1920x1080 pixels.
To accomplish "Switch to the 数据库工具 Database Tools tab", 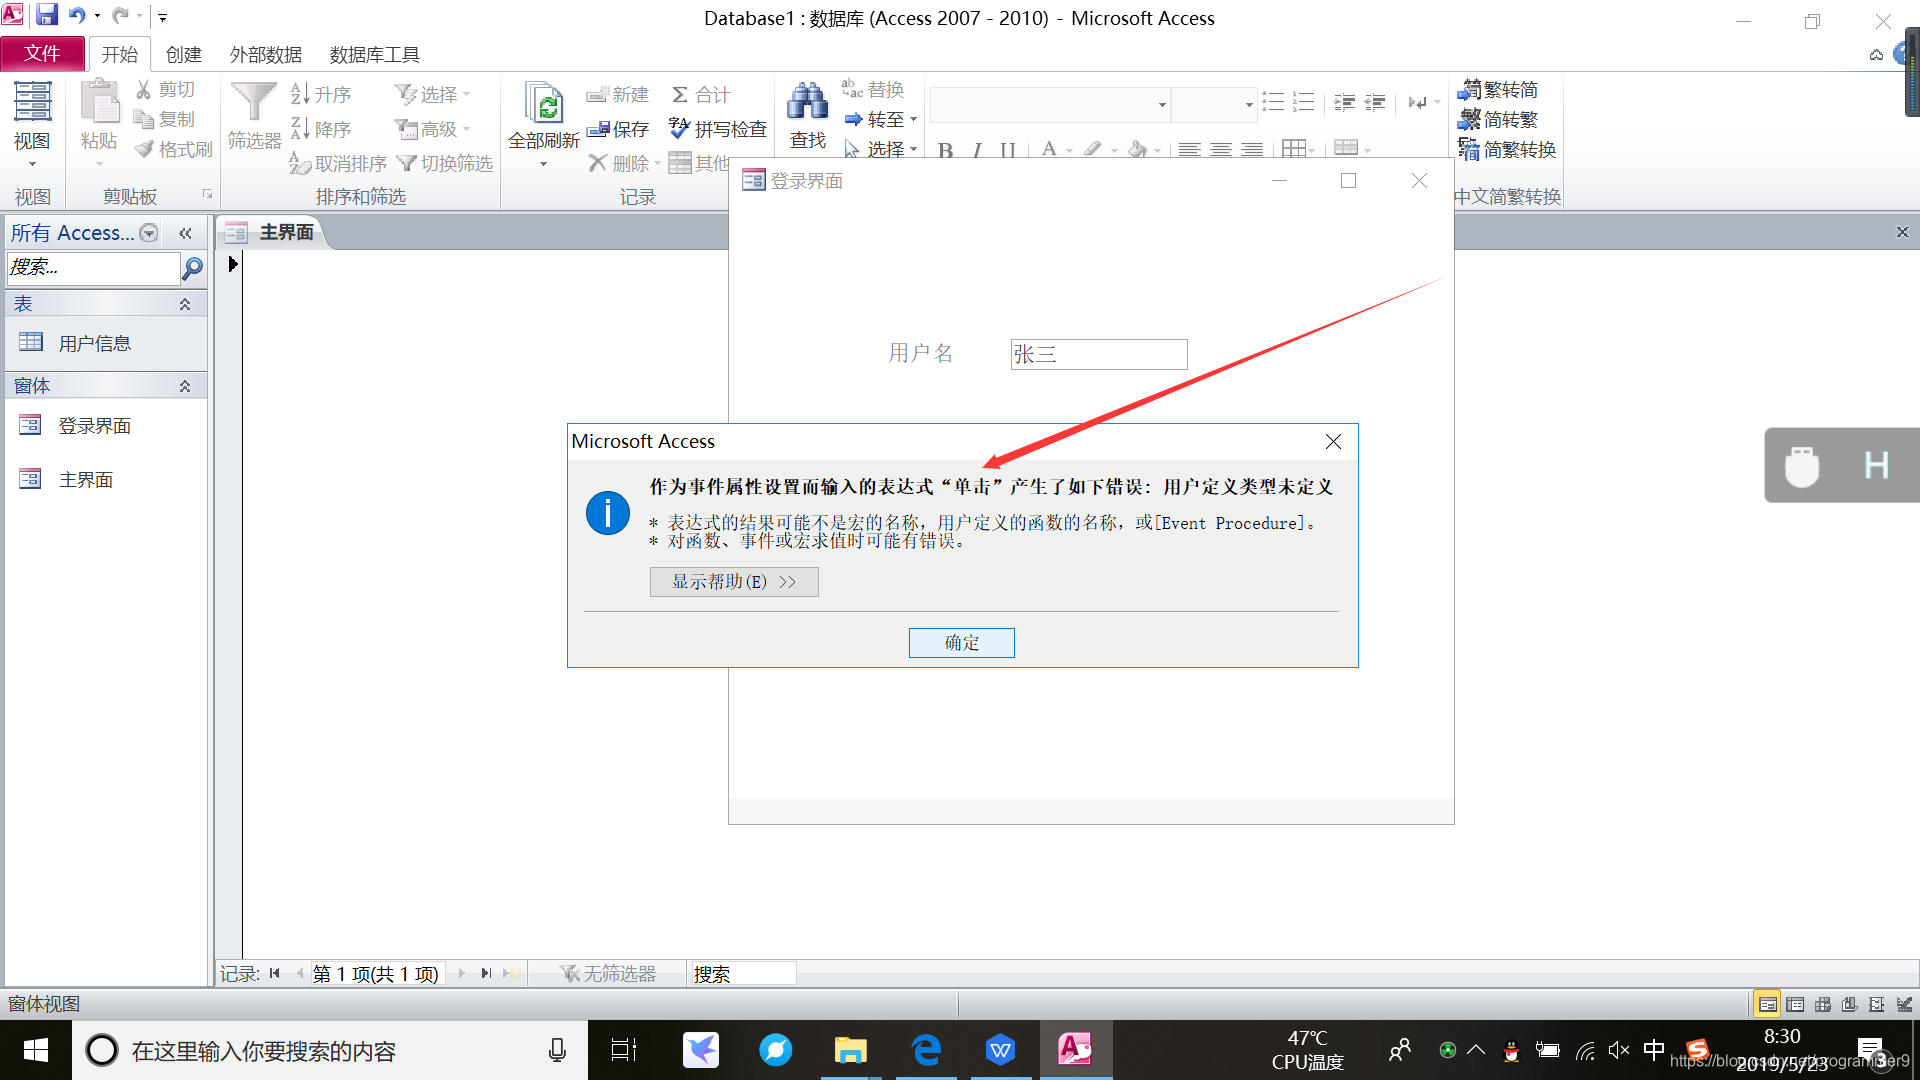I will [374, 54].
